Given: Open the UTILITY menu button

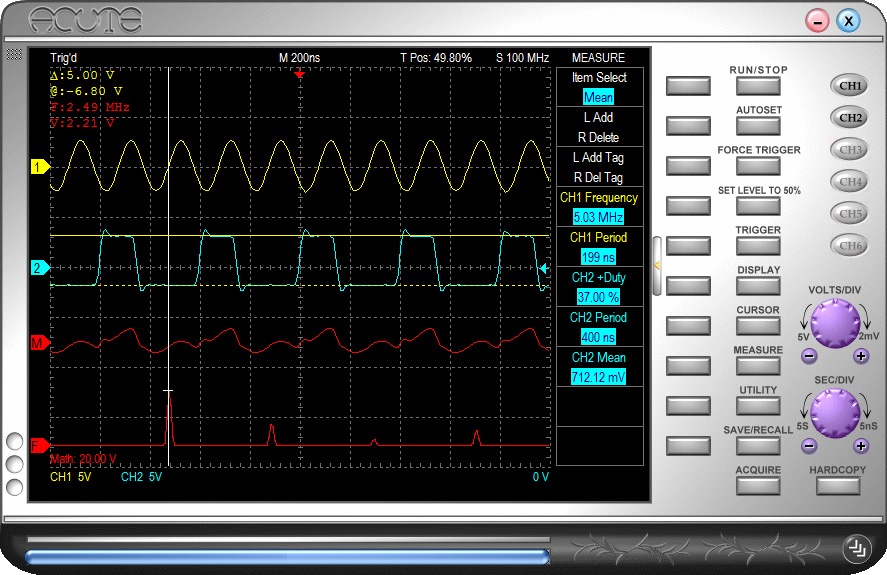Looking at the screenshot, I should coord(758,406).
